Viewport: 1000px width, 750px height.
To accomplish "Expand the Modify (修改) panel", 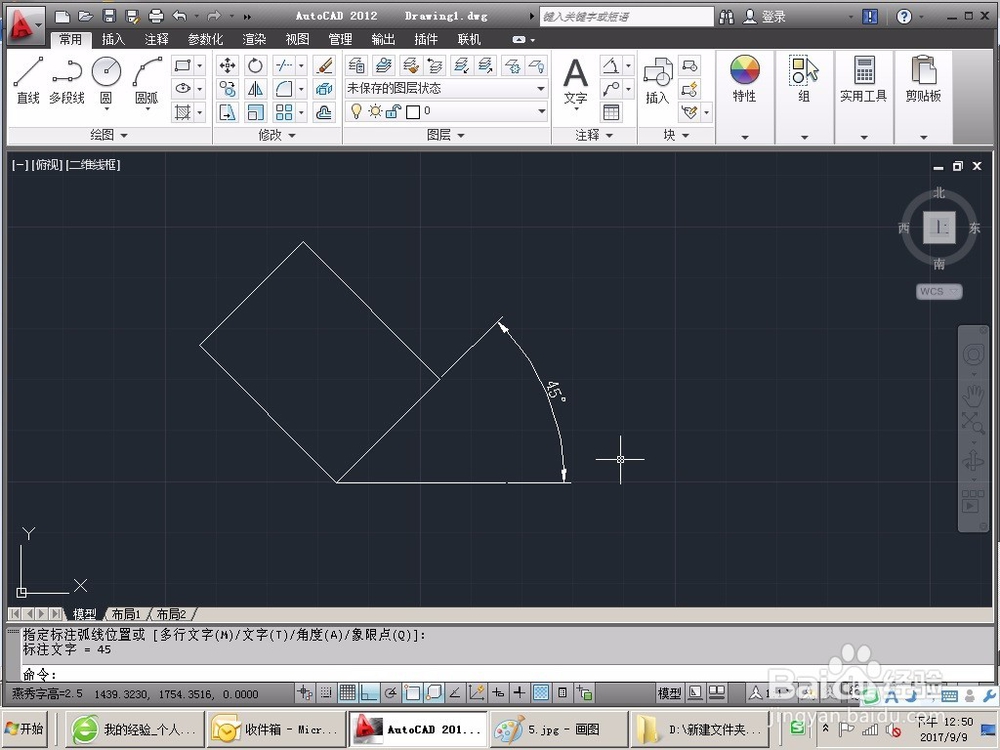I will click(277, 135).
